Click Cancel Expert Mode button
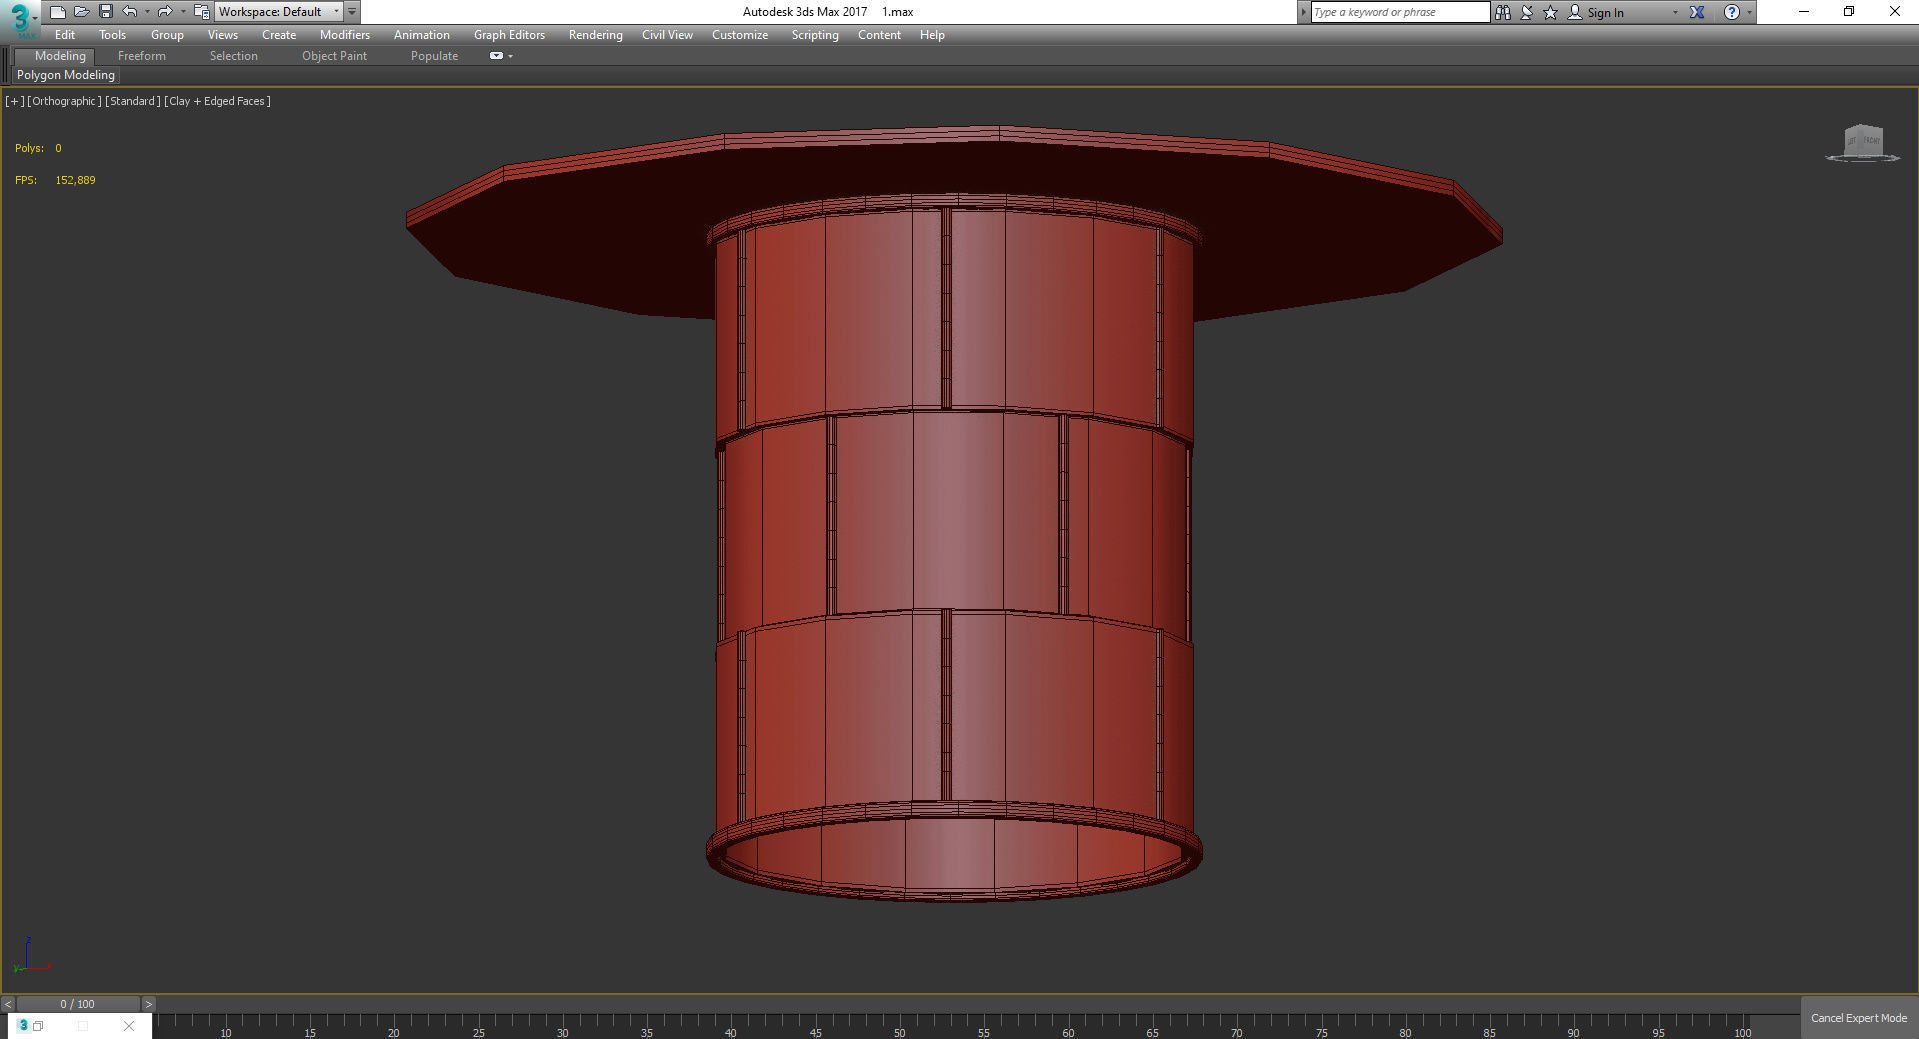This screenshot has height=1039, width=1919. [x=1859, y=1018]
